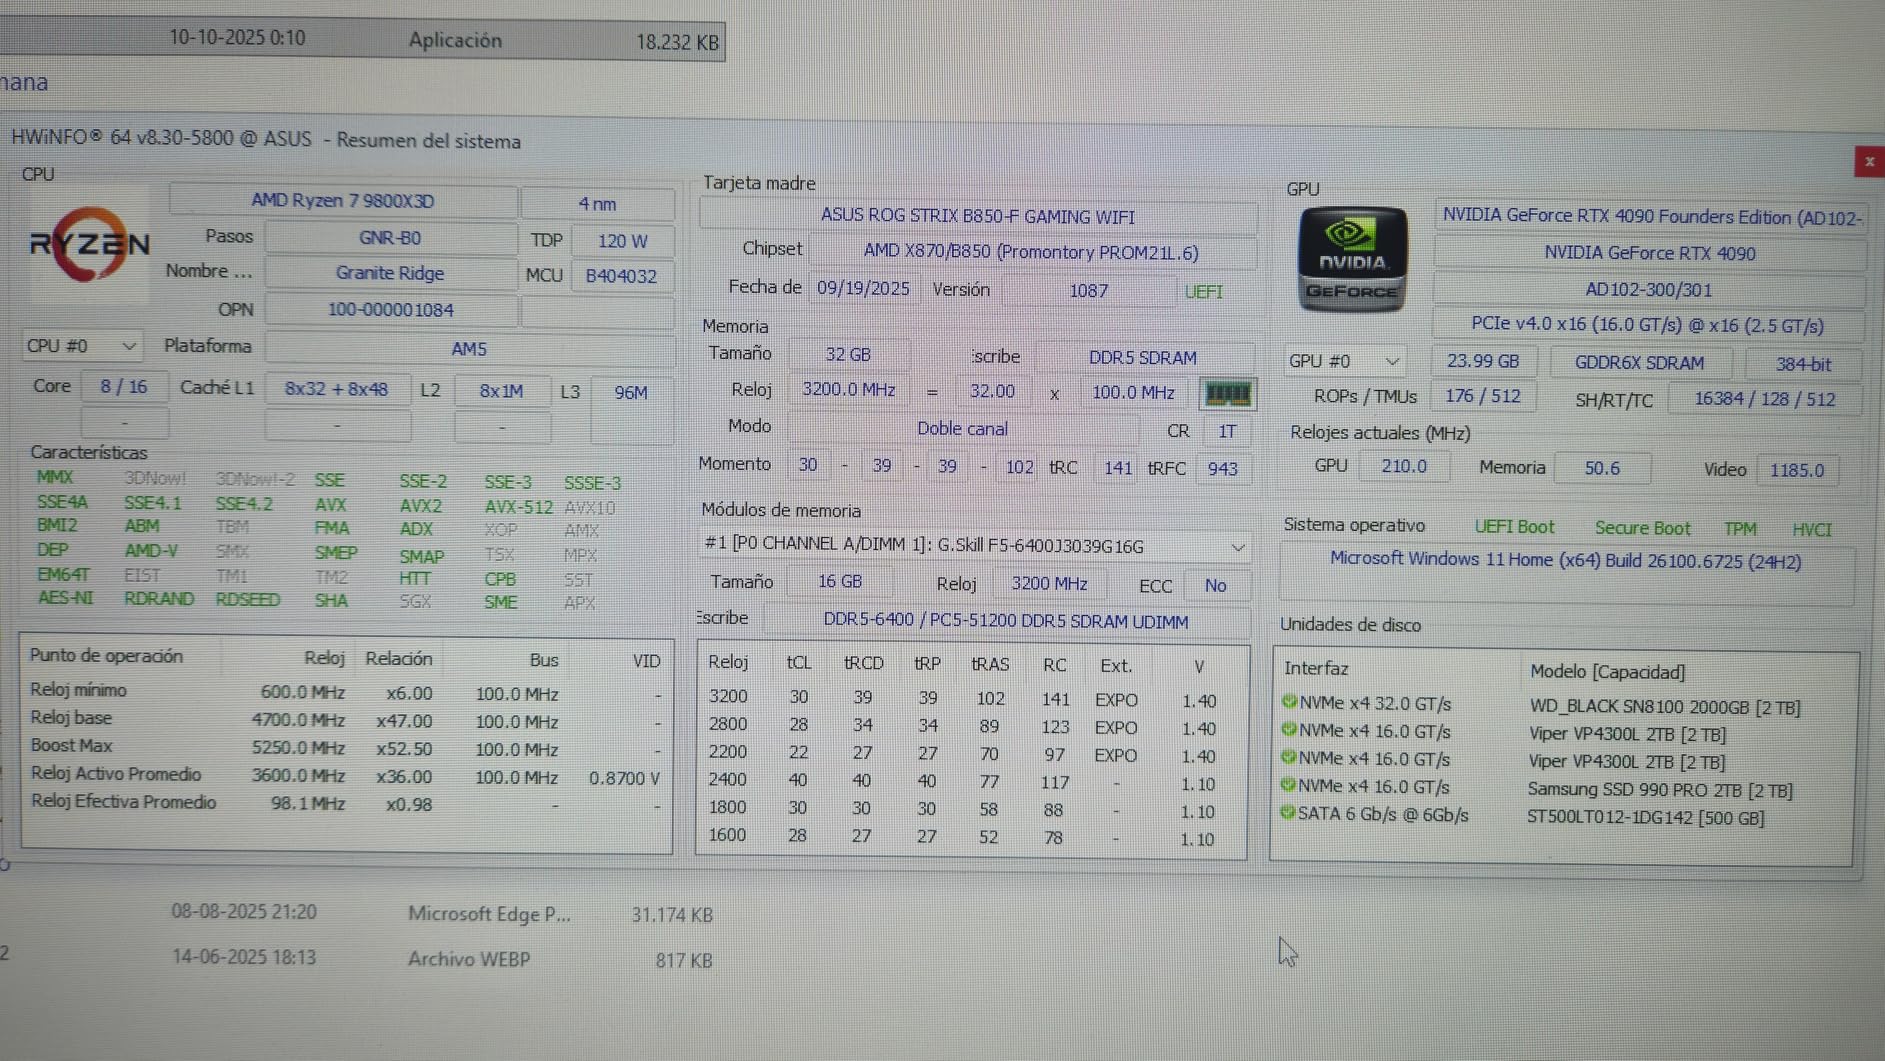Screen dimensions: 1885x1061
Task: Click the MCU value B404032
Action: (x=621, y=276)
